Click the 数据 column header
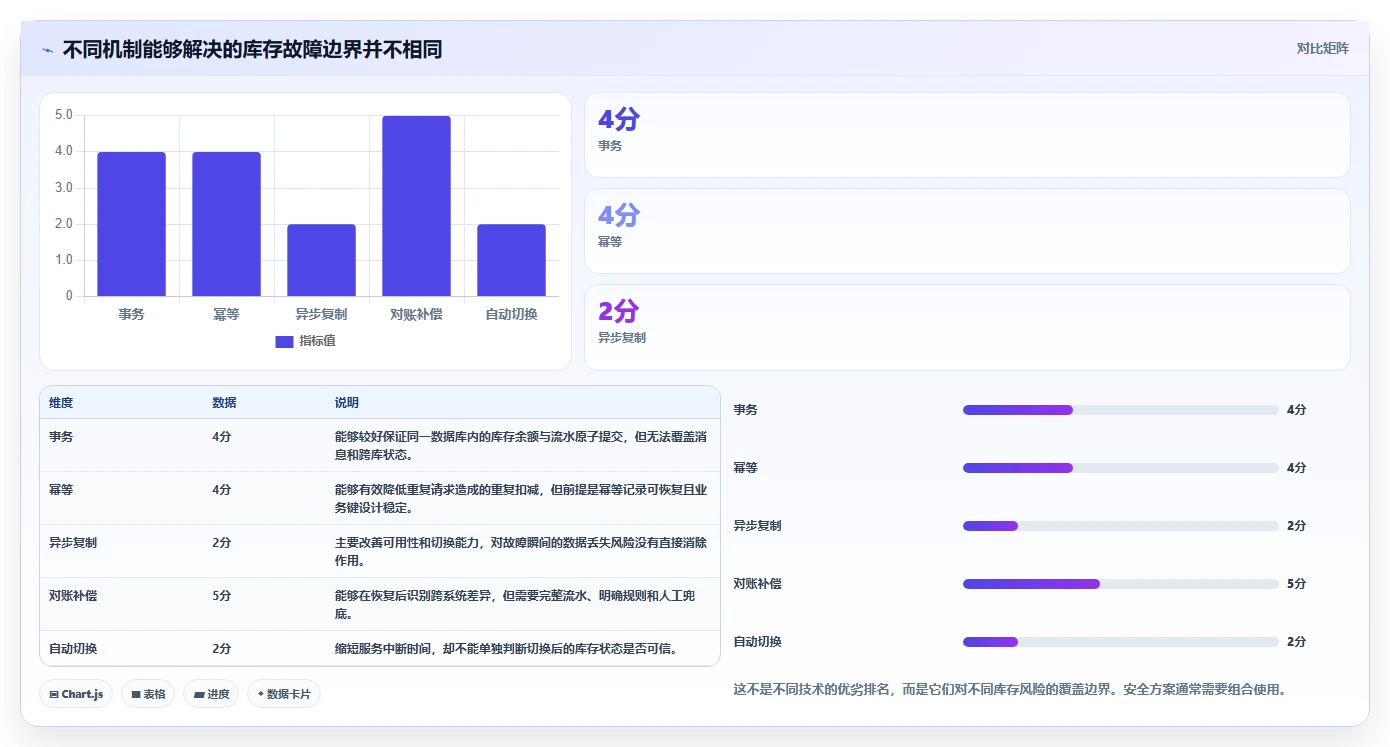The width and height of the screenshot is (1390, 747). pyautogui.click(x=224, y=403)
